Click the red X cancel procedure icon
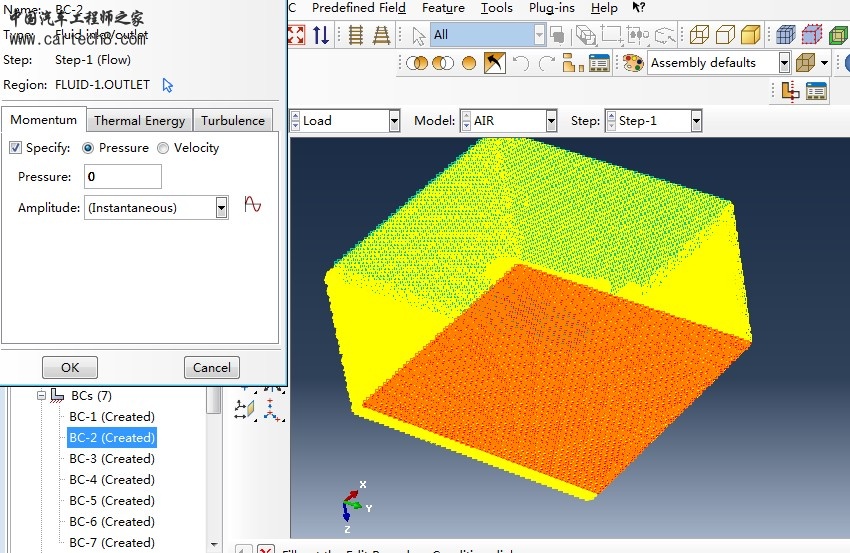 coord(266,549)
